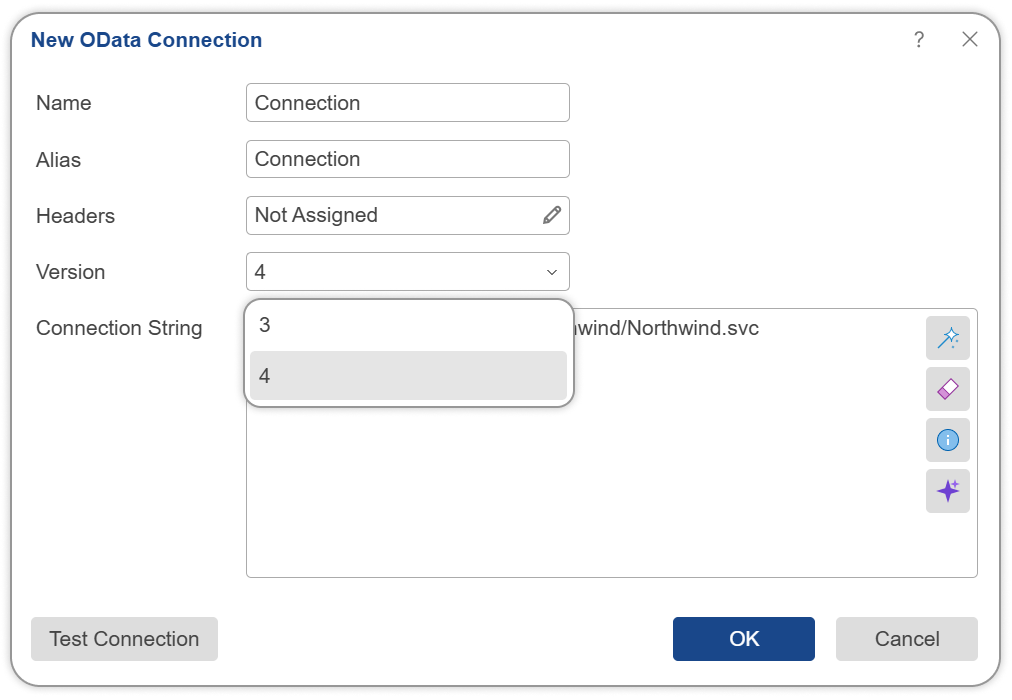Viewport: 1012px width, 700px height.
Task: Edit Headers with the pencil icon
Action: coord(552,215)
